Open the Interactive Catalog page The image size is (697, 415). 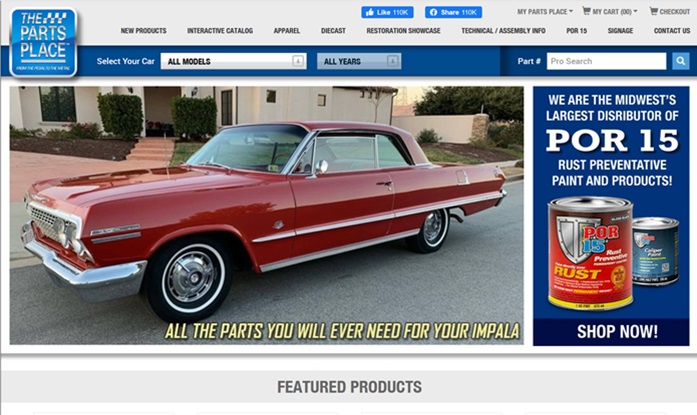(x=220, y=31)
